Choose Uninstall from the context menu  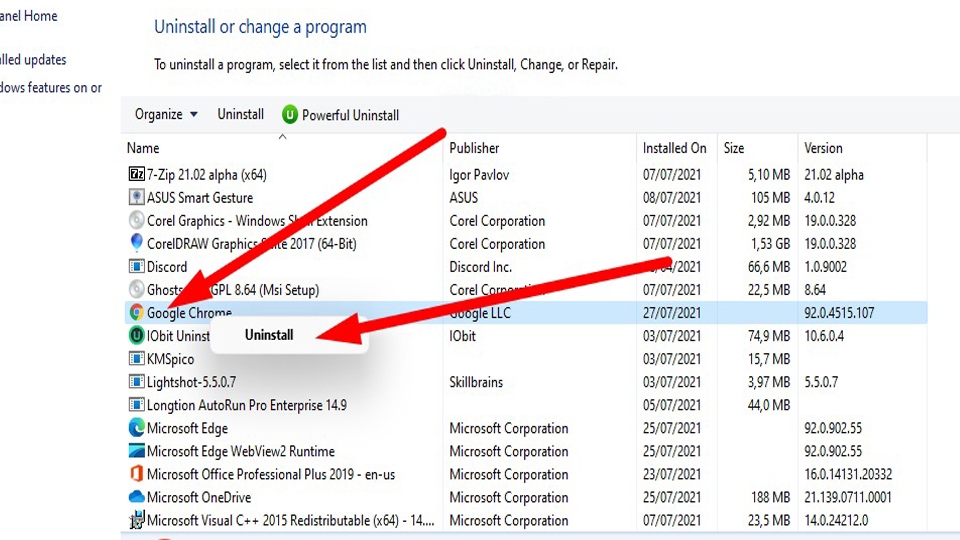(x=269, y=335)
